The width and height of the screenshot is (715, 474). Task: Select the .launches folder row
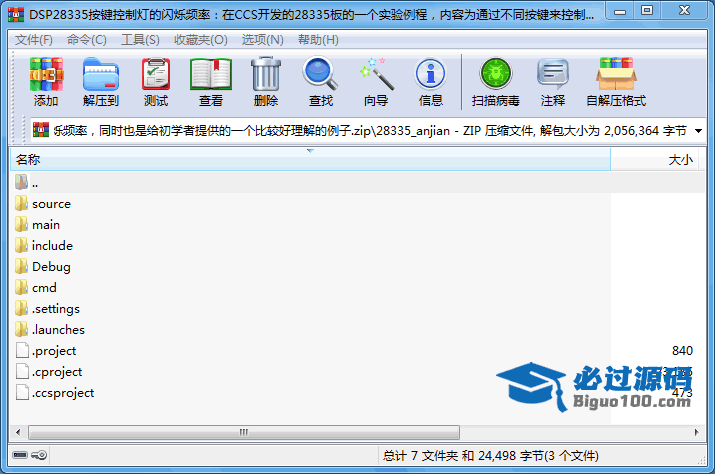point(356,329)
